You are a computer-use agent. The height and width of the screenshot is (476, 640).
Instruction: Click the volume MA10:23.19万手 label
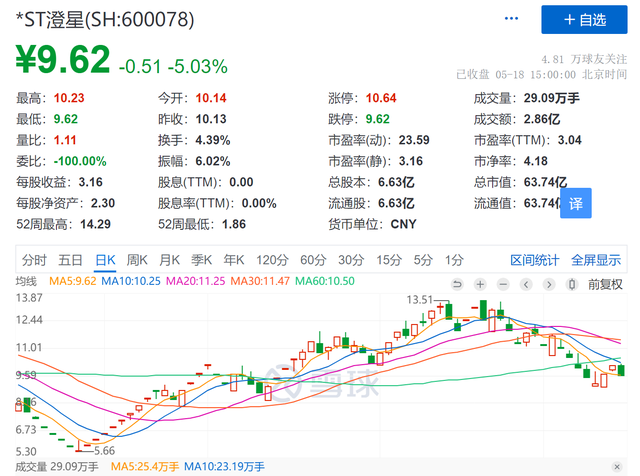(x=224, y=467)
